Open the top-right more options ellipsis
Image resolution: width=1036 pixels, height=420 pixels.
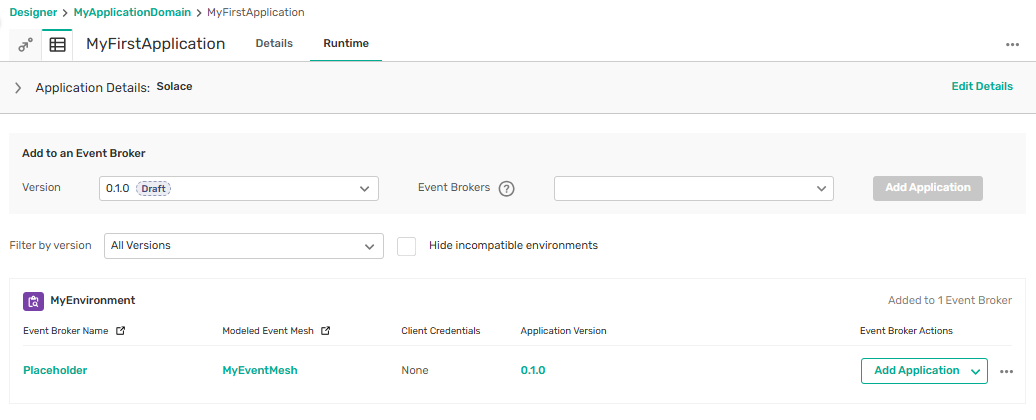1012,45
